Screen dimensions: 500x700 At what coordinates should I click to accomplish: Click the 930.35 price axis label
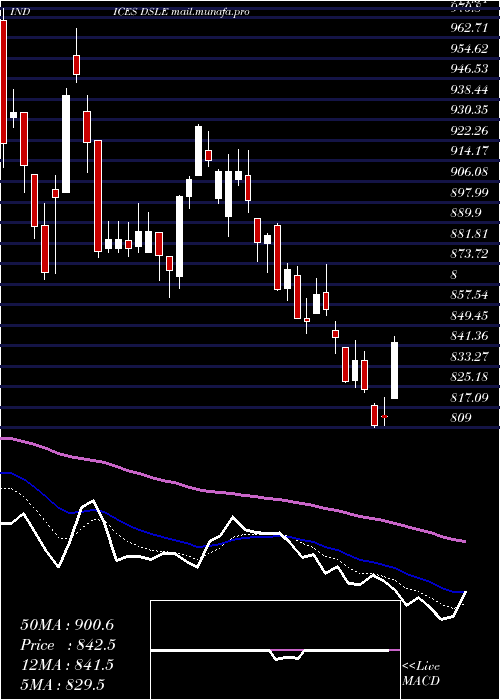[469, 110]
